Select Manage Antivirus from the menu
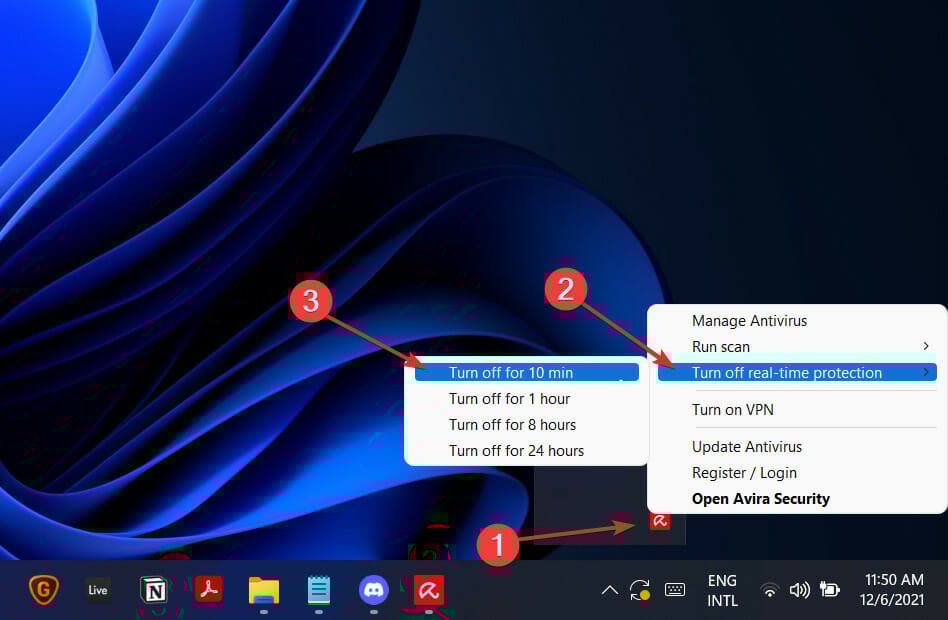The image size is (948, 620). click(x=750, y=320)
